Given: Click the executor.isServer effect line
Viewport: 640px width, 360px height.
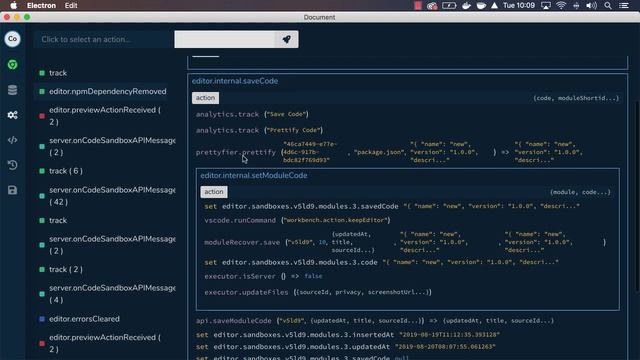Looking at the screenshot, I should tap(263, 276).
